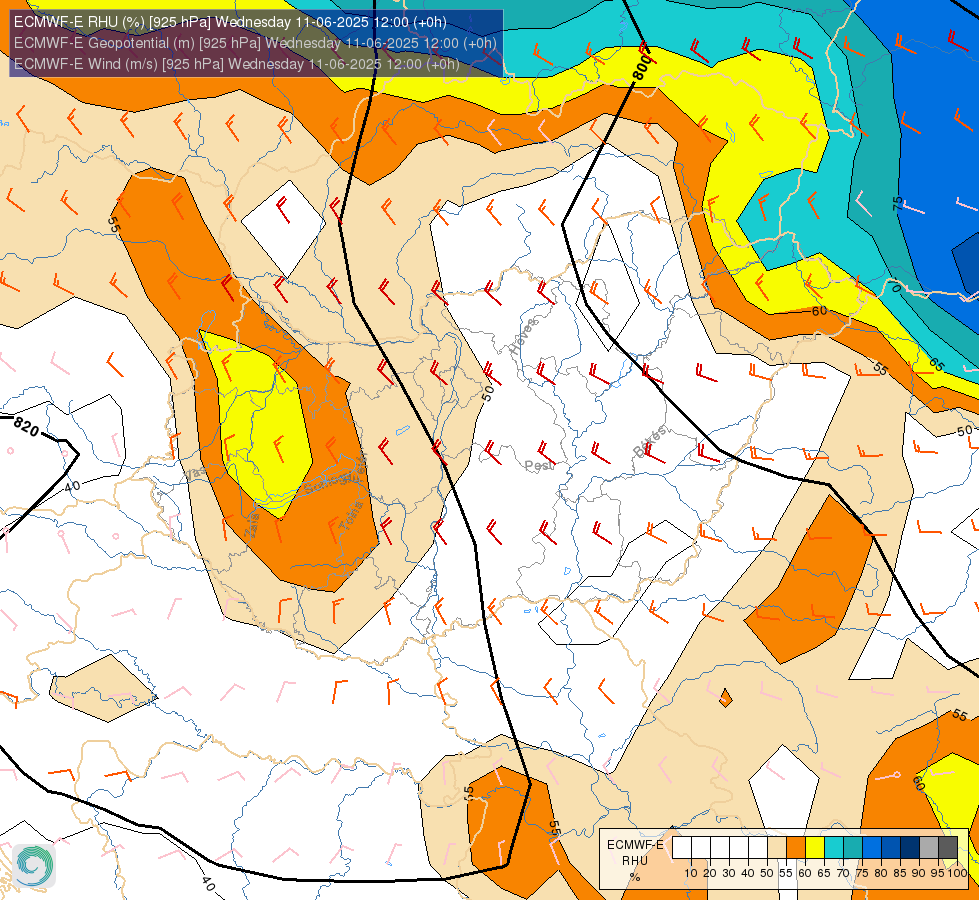Click the teal 70-75 legend swatch
979x900 pixels.
[853, 848]
